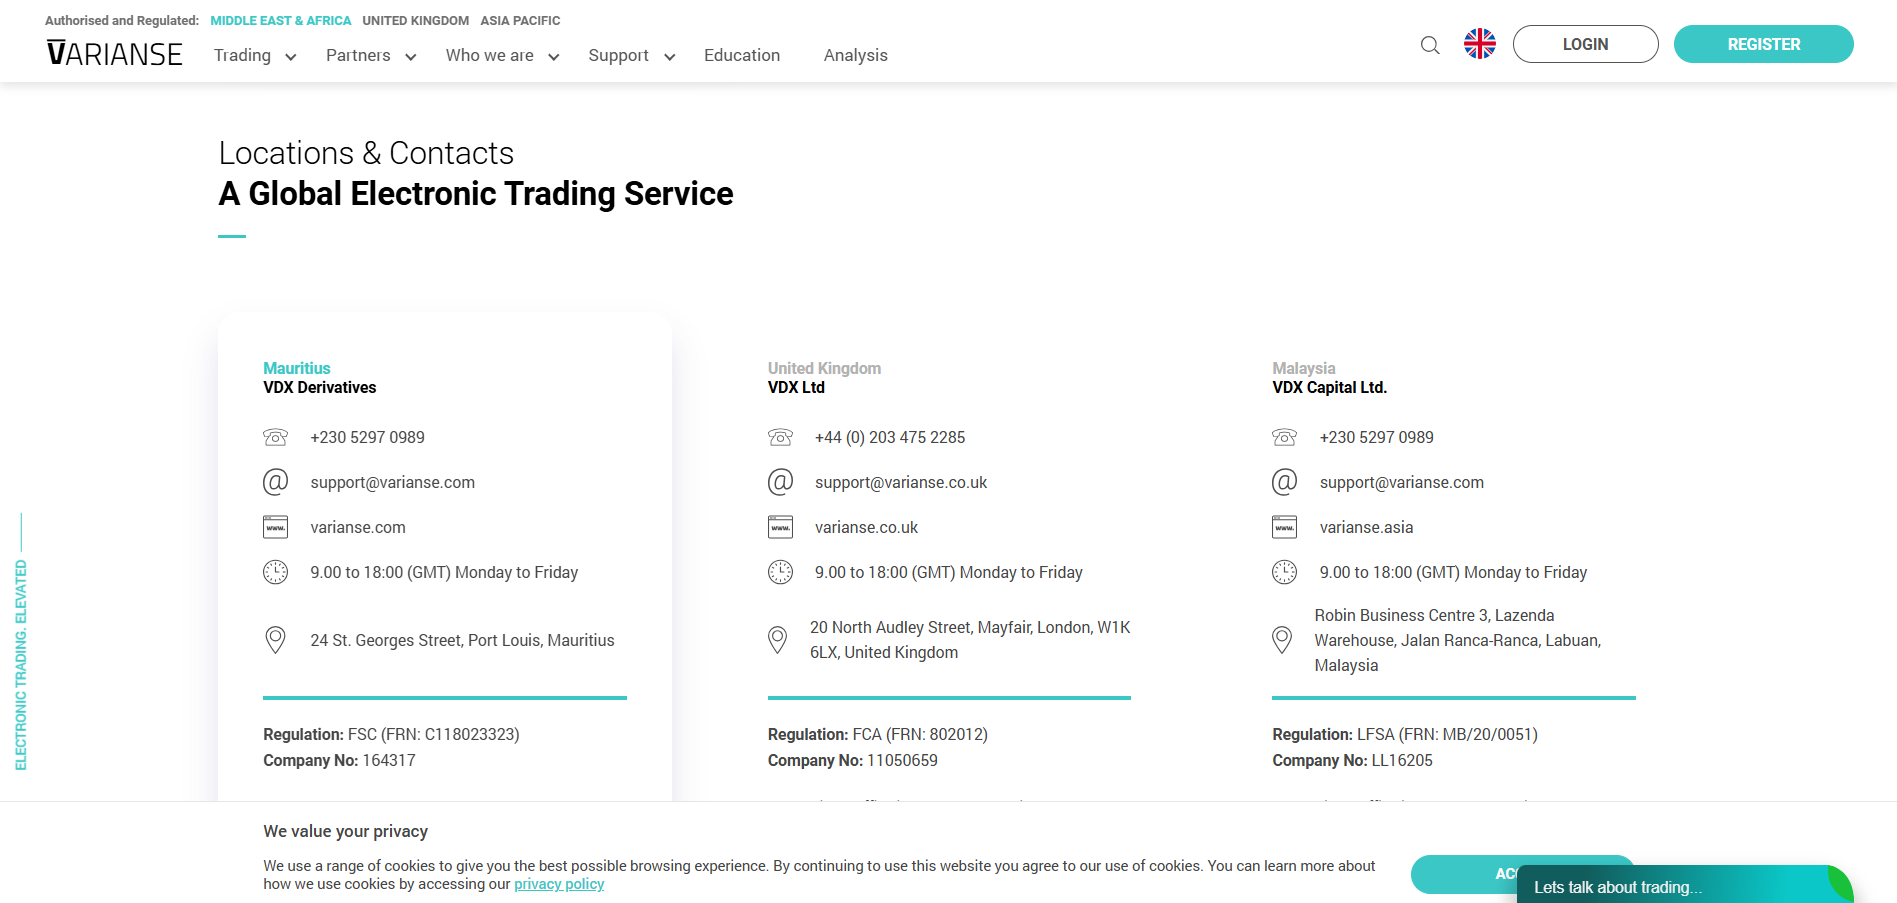Click map pin icon for Labuan address
The image size is (1897, 903).
pyautogui.click(x=1282, y=640)
